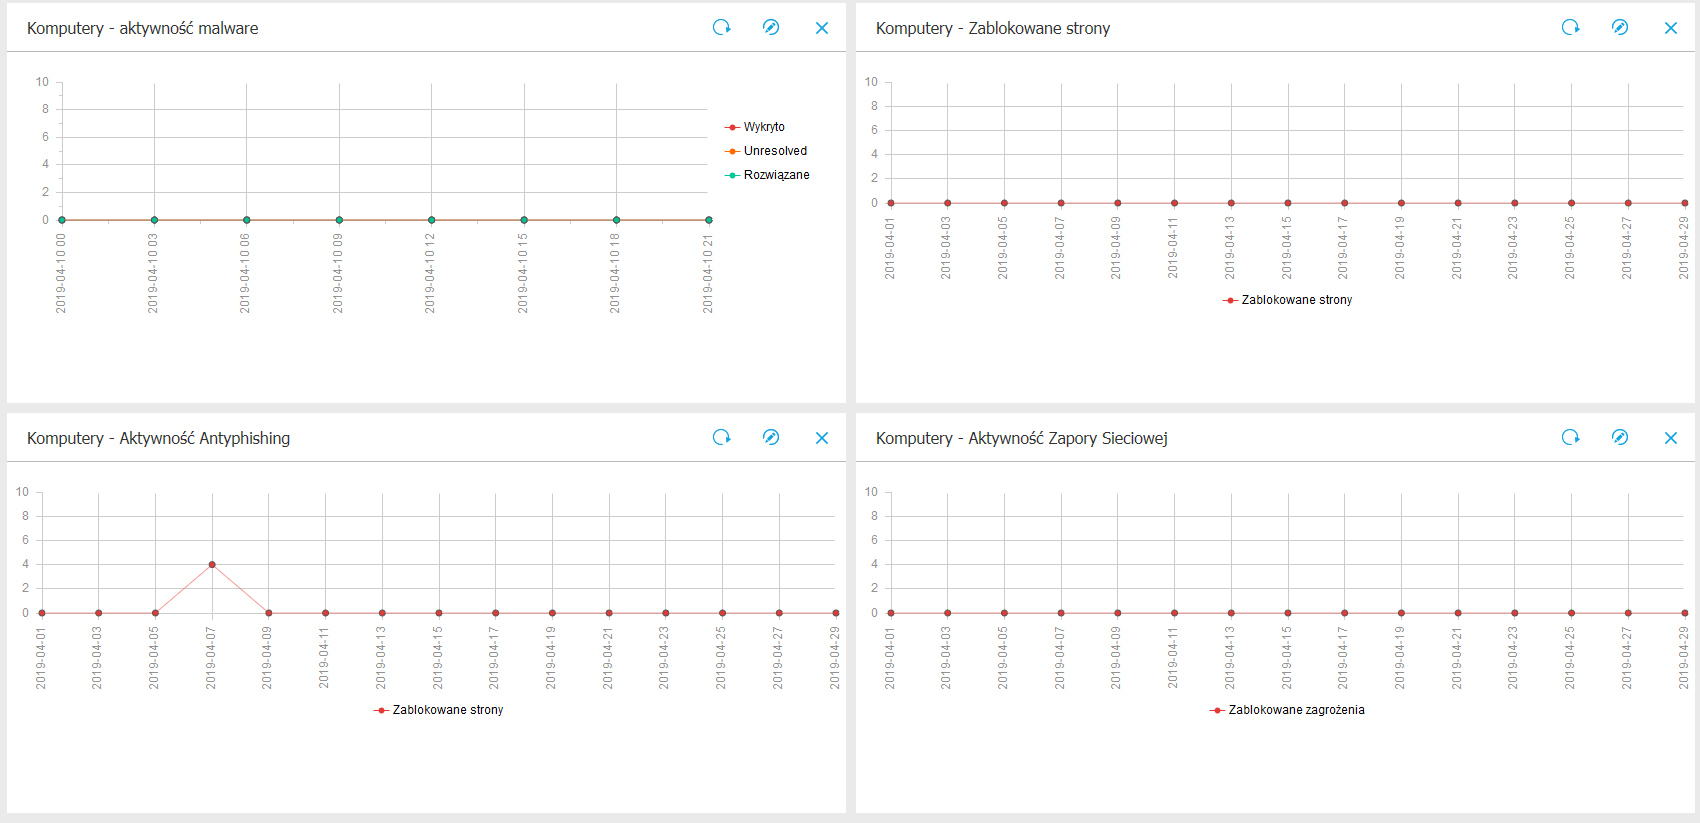
Task: Edit the malware activity panel settings
Action: pyautogui.click(x=771, y=28)
